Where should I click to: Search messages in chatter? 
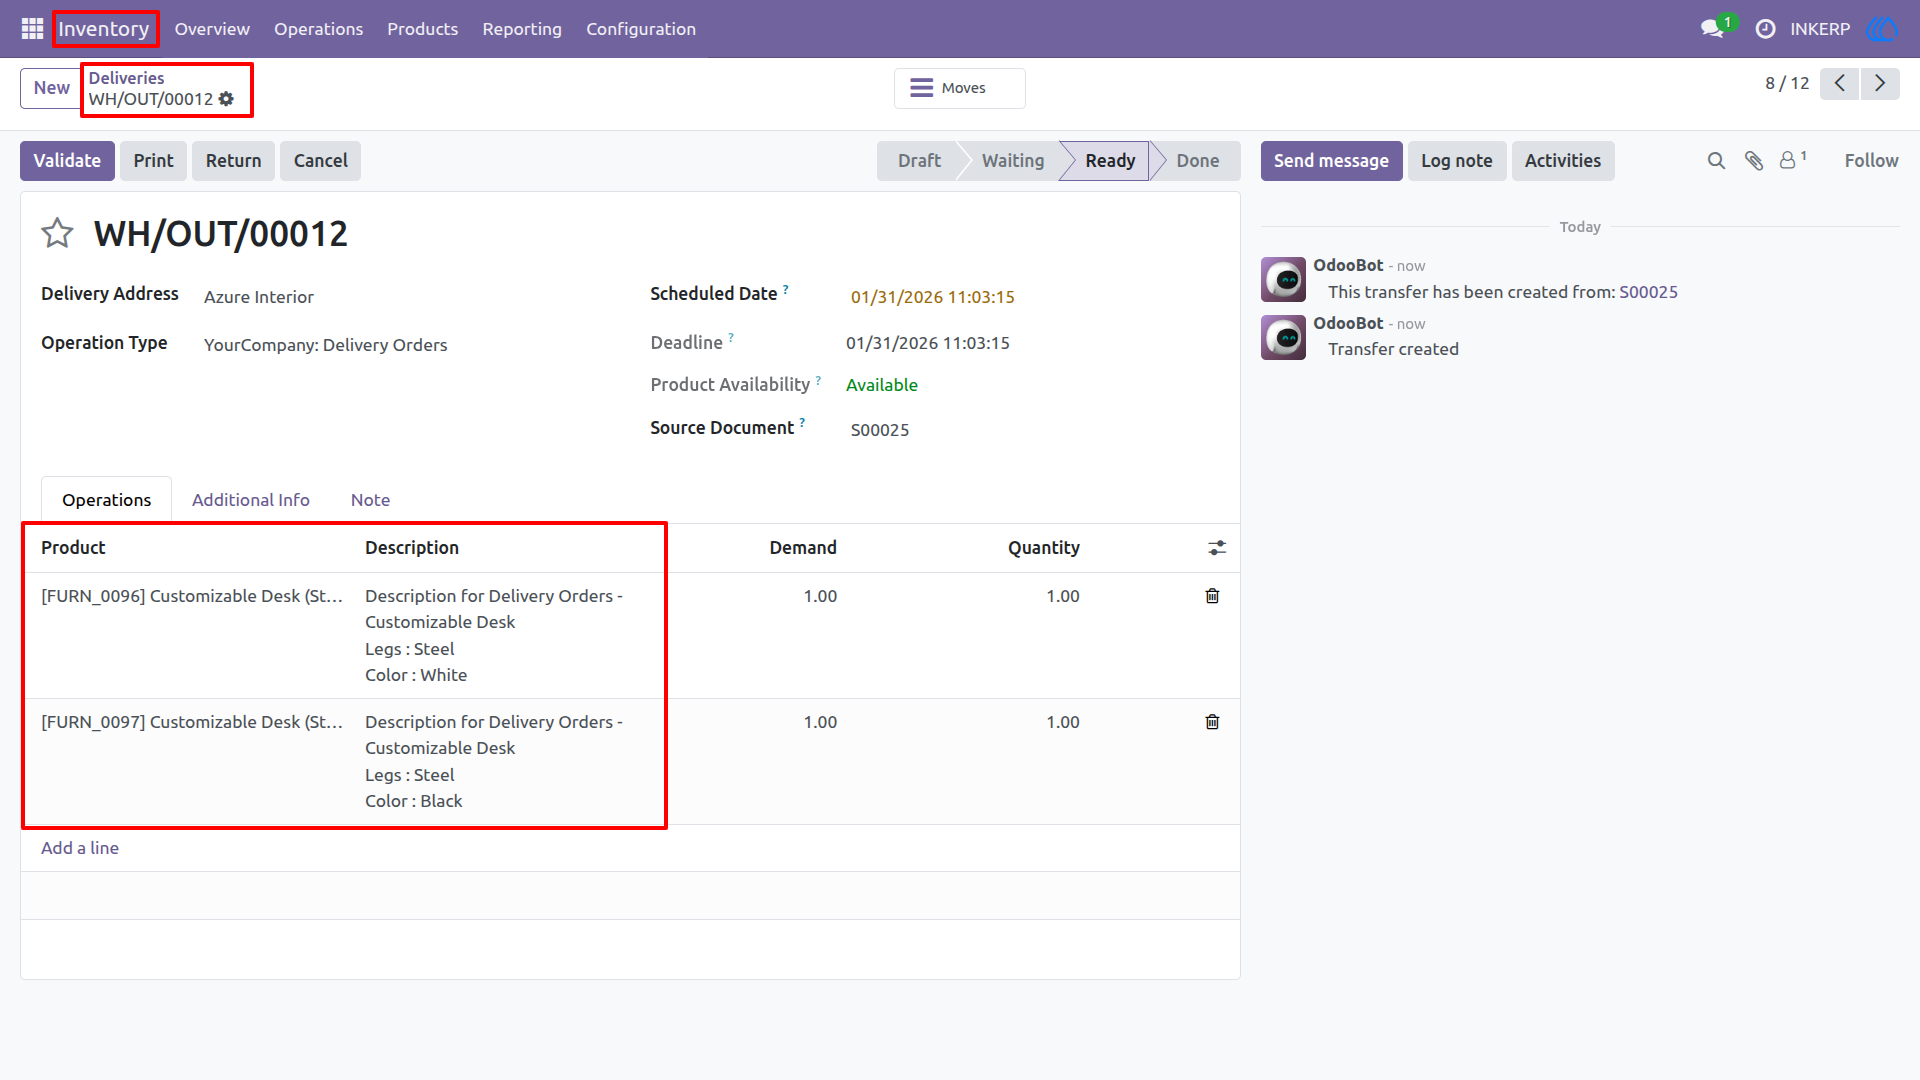point(1716,161)
